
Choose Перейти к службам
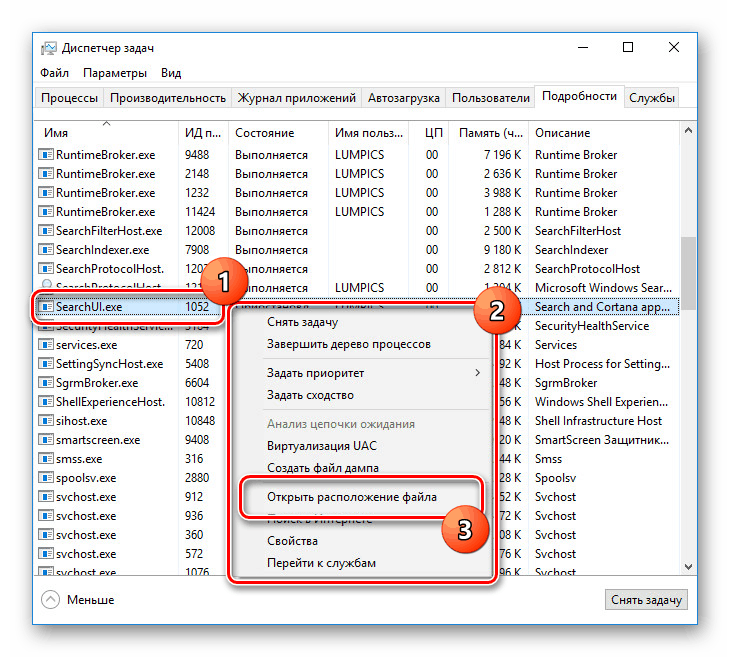coord(321,563)
